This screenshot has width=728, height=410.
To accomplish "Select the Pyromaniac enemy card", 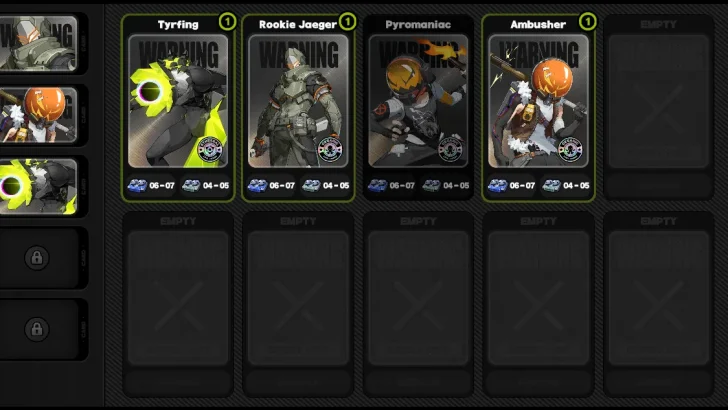I will coord(418,108).
